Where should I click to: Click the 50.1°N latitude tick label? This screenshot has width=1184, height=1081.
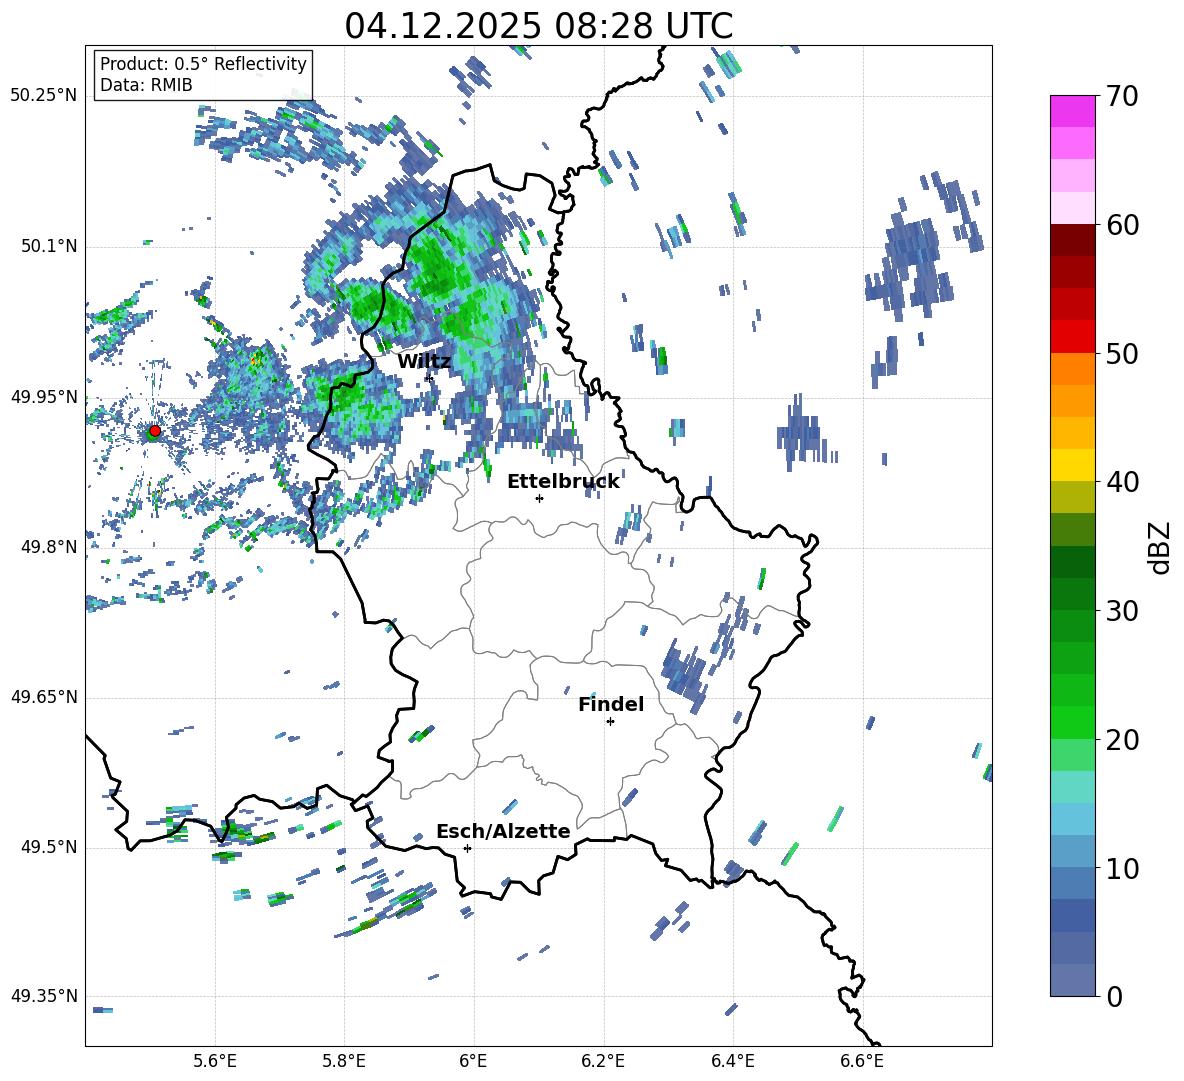tap(49, 246)
